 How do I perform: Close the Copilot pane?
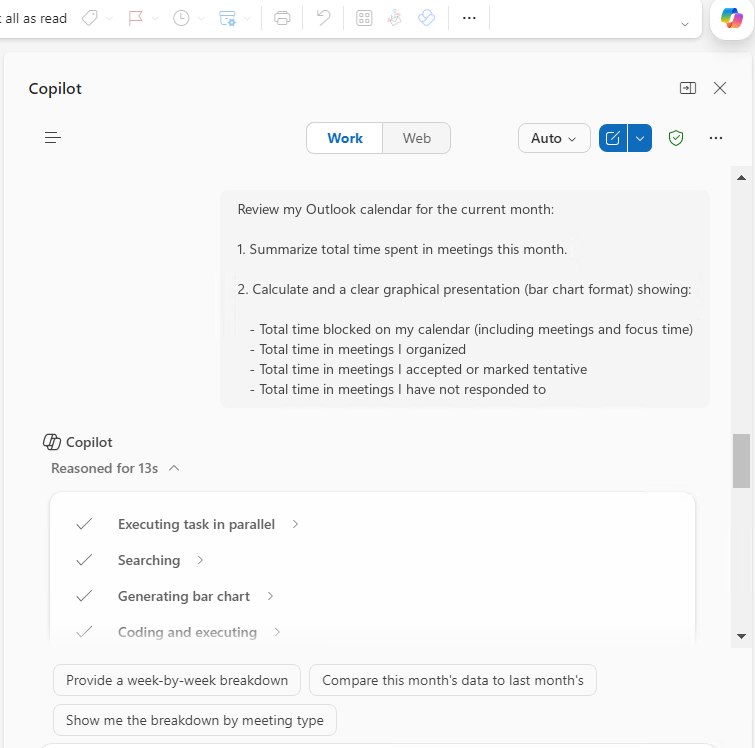[x=720, y=88]
